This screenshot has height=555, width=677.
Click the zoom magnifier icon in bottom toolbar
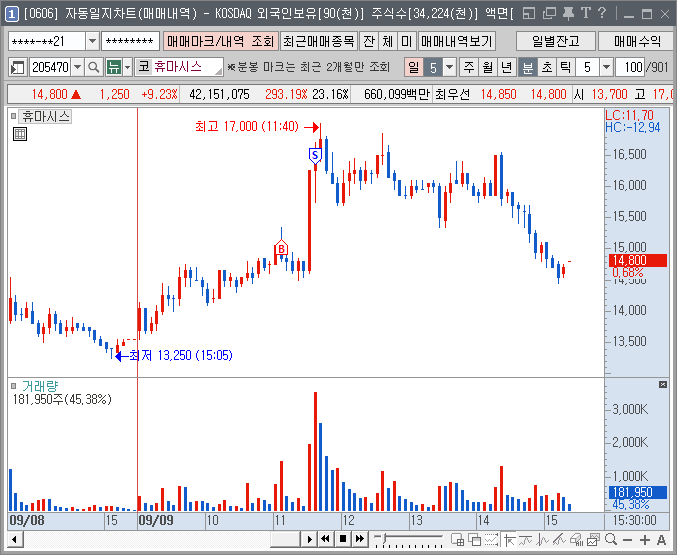pyautogui.click(x=611, y=539)
